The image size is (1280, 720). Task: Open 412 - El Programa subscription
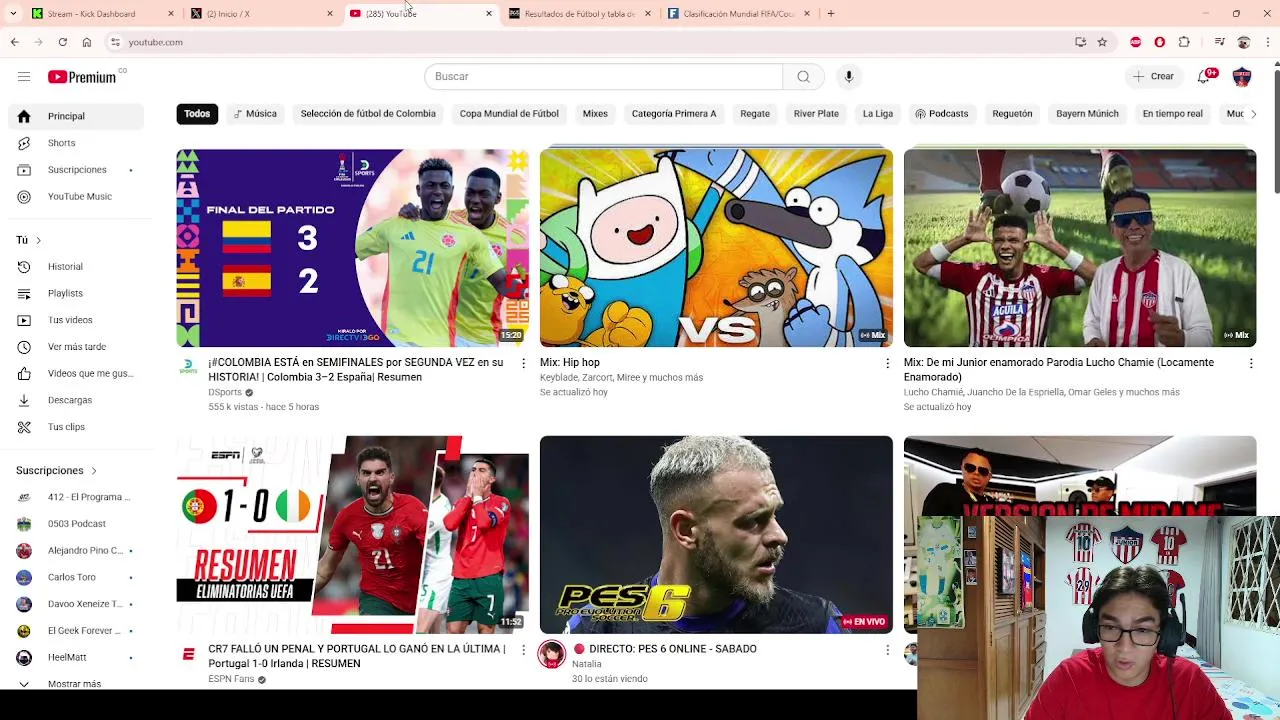(76, 497)
